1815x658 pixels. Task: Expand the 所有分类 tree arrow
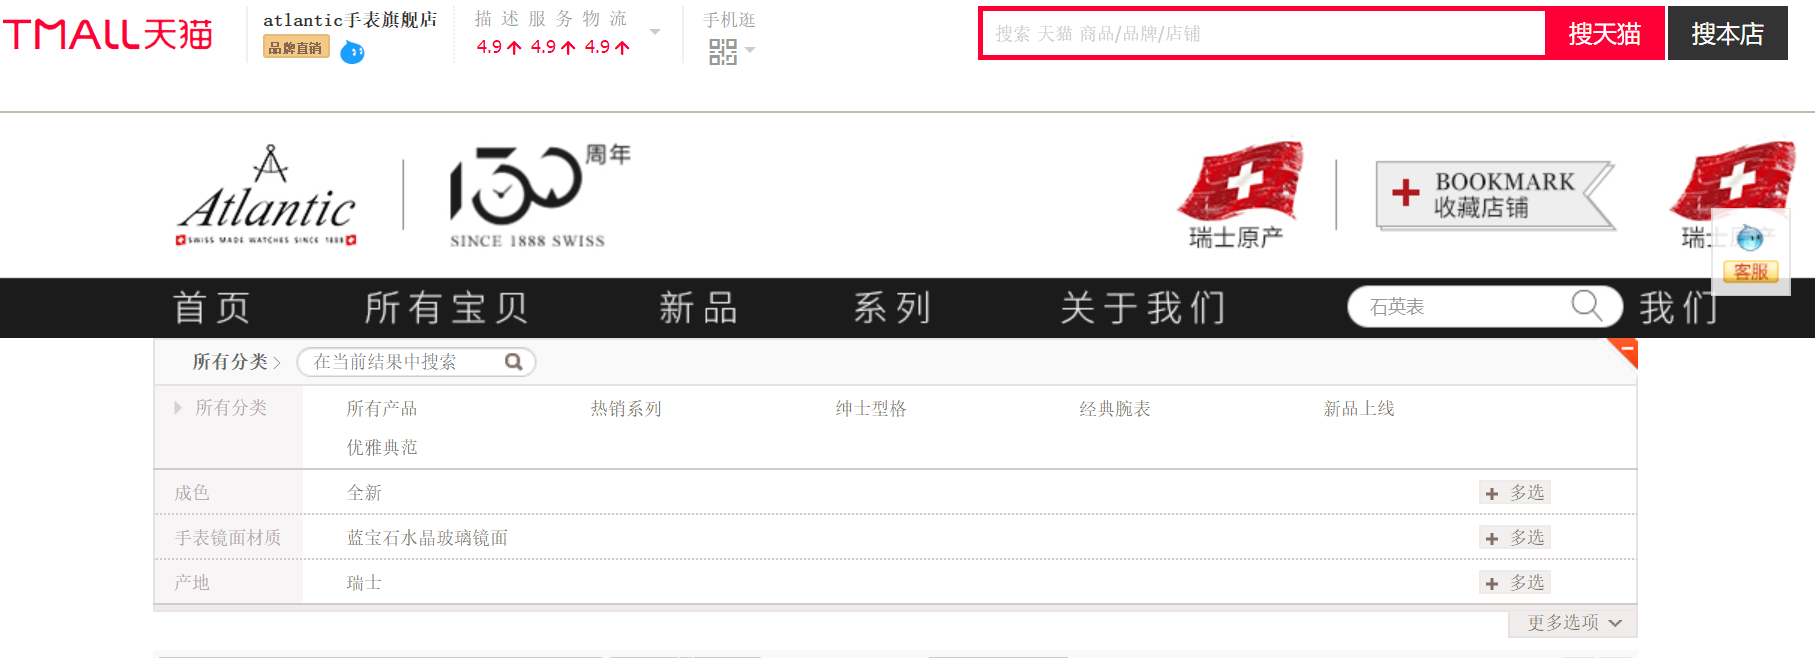point(178,408)
